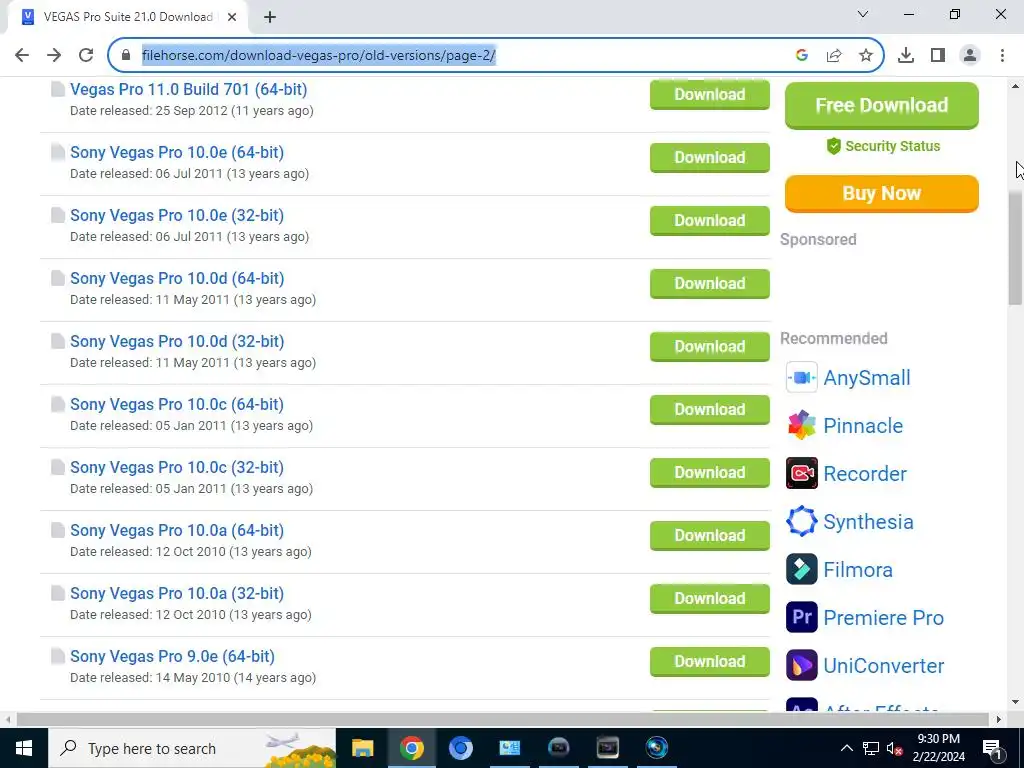Open Chrome three-dot menu
This screenshot has width=1024, height=768.
1002,56
